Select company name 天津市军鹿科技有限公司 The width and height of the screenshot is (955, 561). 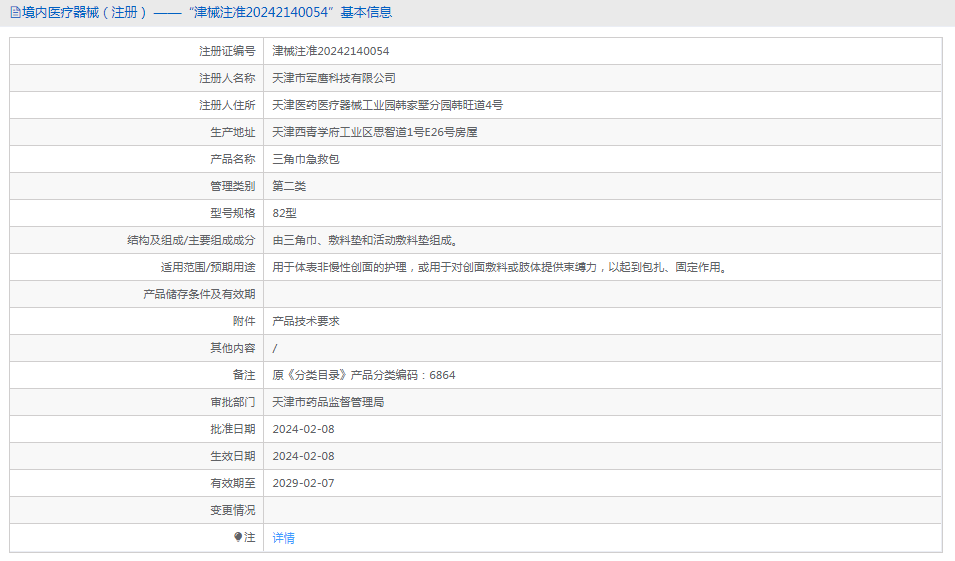[x=334, y=78]
